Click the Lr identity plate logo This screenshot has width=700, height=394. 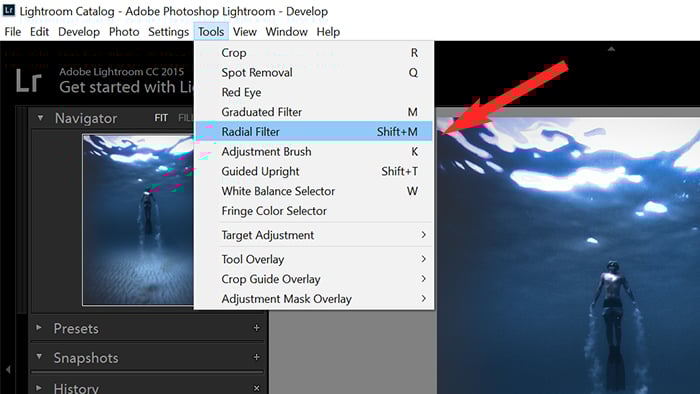[29, 81]
